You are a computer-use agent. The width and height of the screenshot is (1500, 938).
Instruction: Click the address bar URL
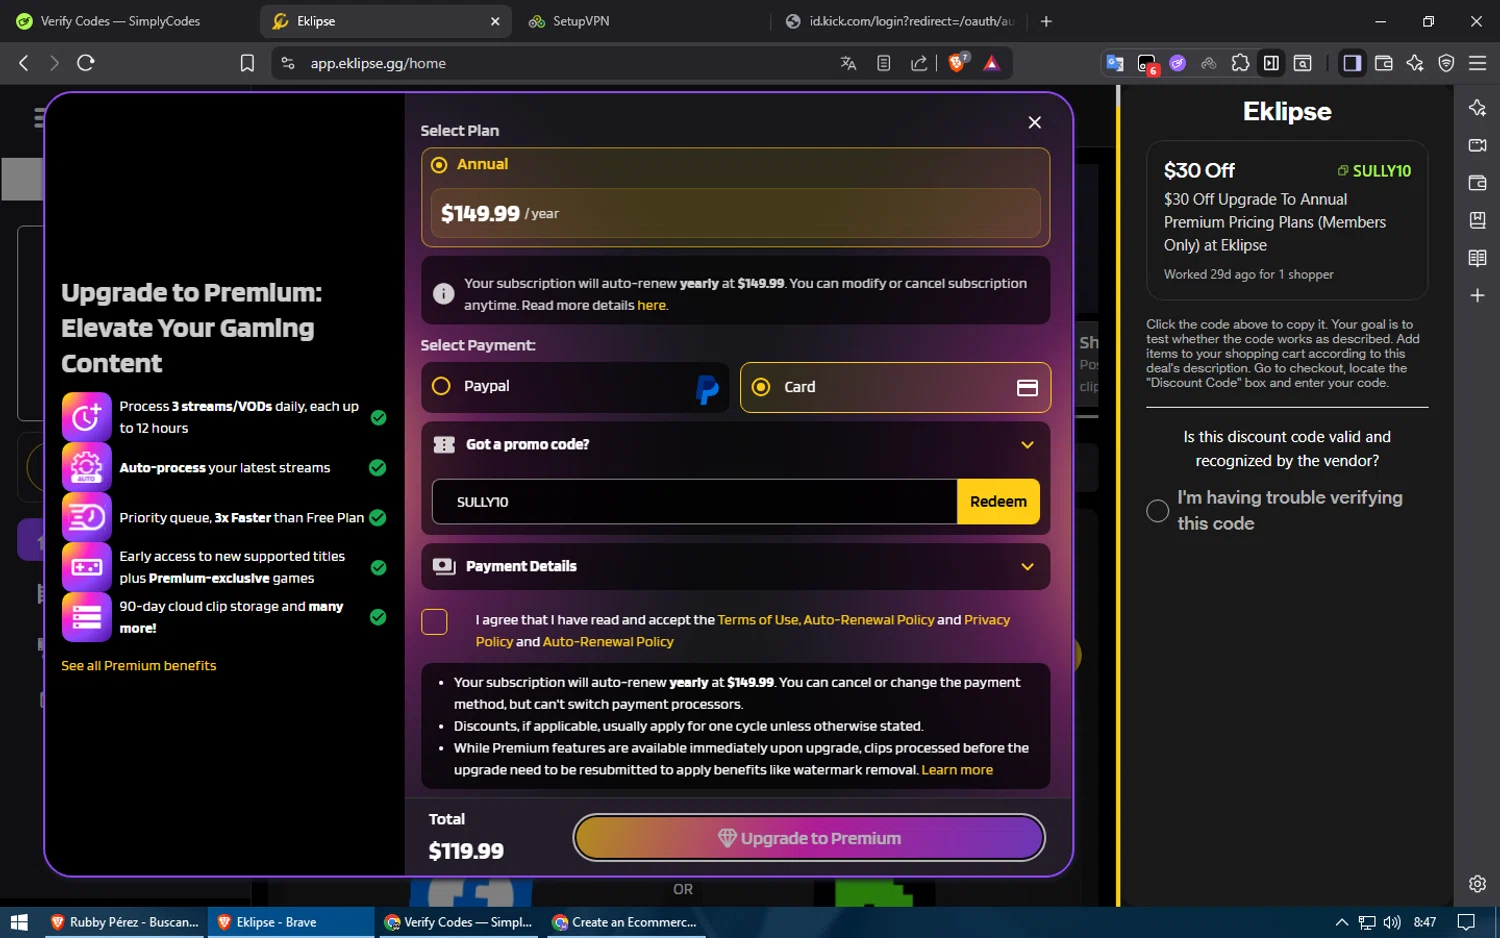[x=378, y=63]
